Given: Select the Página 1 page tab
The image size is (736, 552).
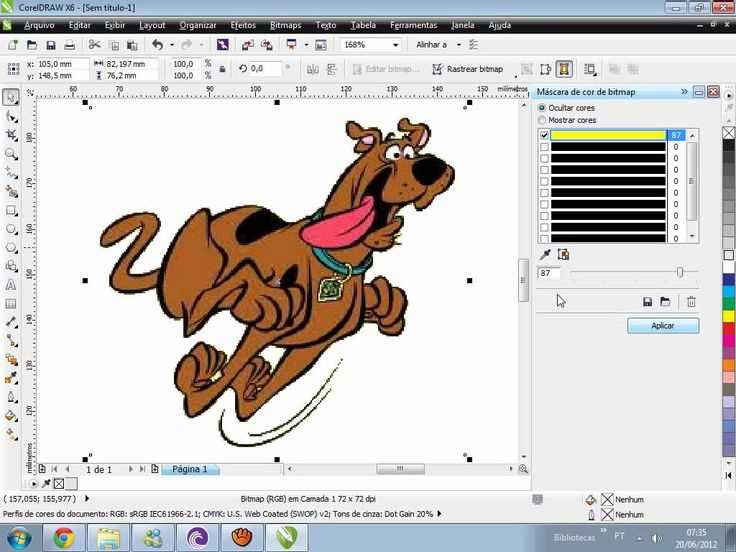Looking at the screenshot, I should pos(190,469).
